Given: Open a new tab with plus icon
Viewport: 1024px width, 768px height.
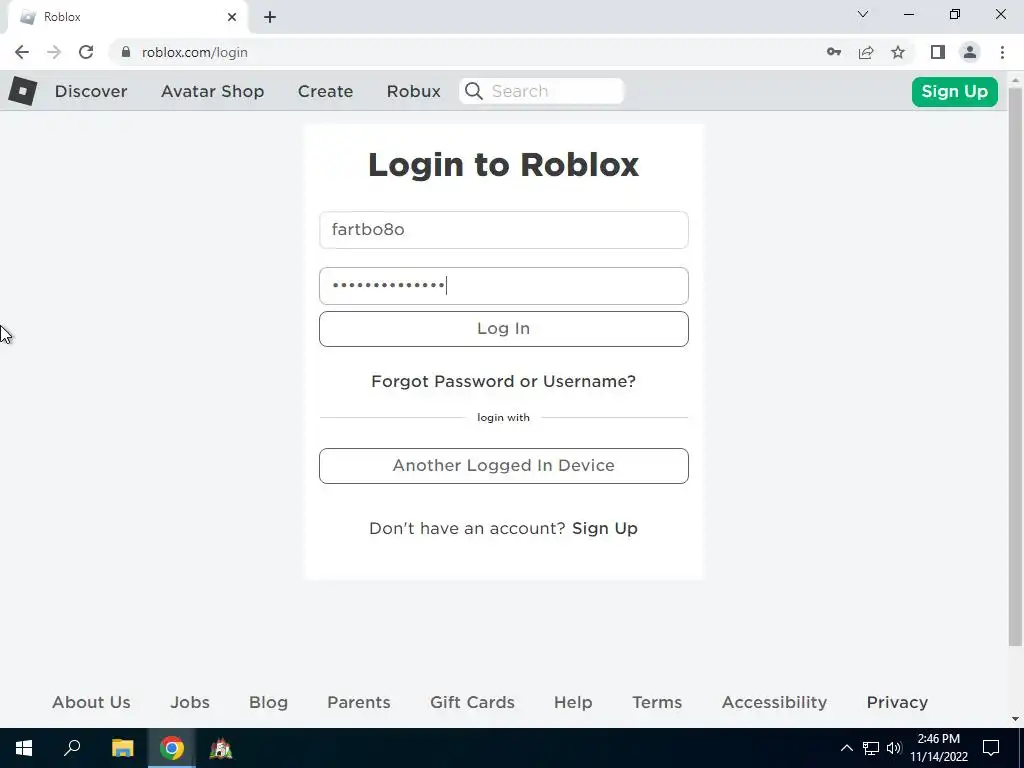Looking at the screenshot, I should click(x=270, y=17).
